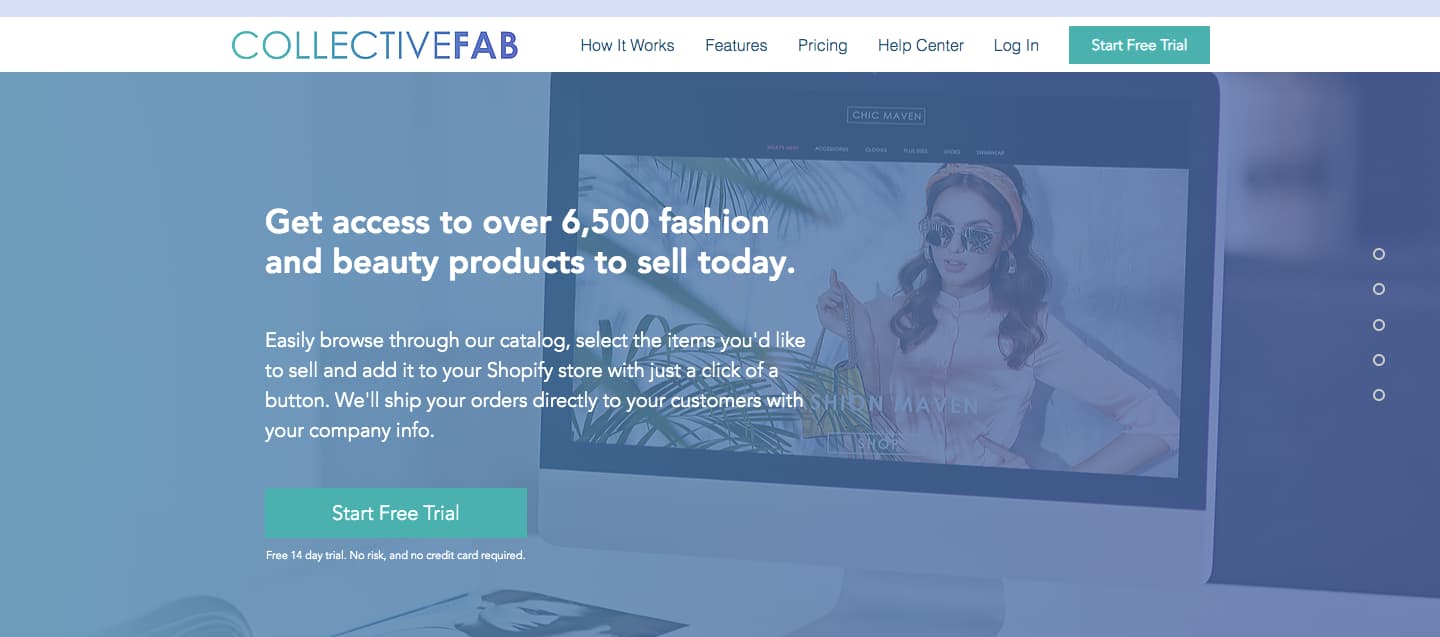The width and height of the screenshot is (1440, 637).
Task: Click the Fashion Maven text on the monitor
Action: 893,405
